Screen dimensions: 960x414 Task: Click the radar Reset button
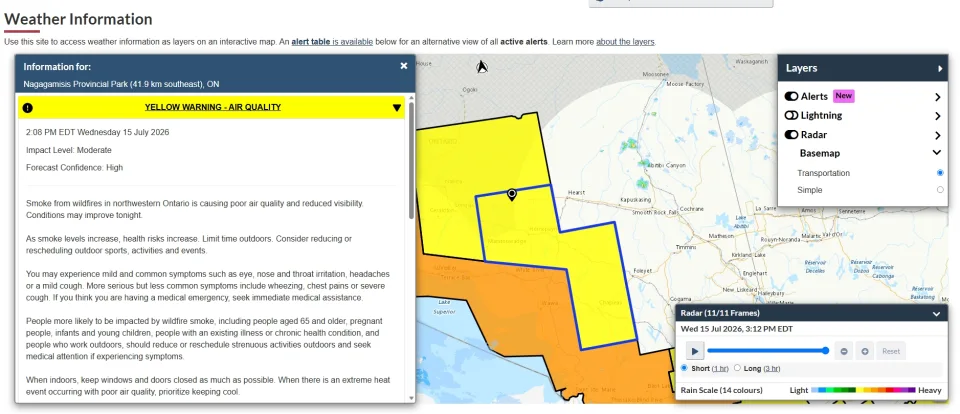891,351
